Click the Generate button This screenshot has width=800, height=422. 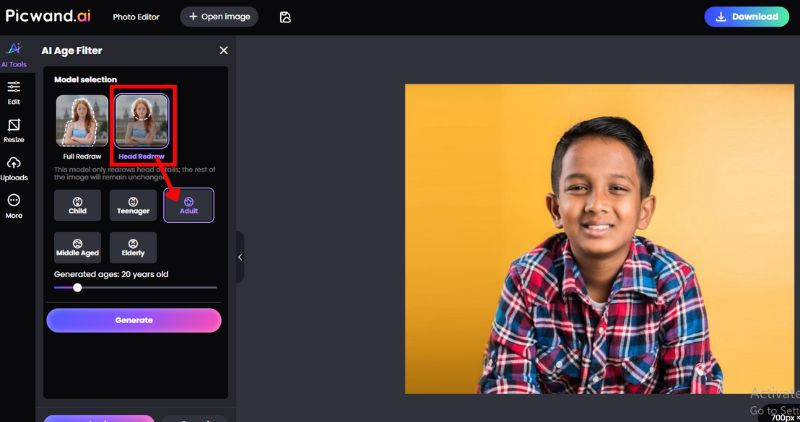coord(134,320)
